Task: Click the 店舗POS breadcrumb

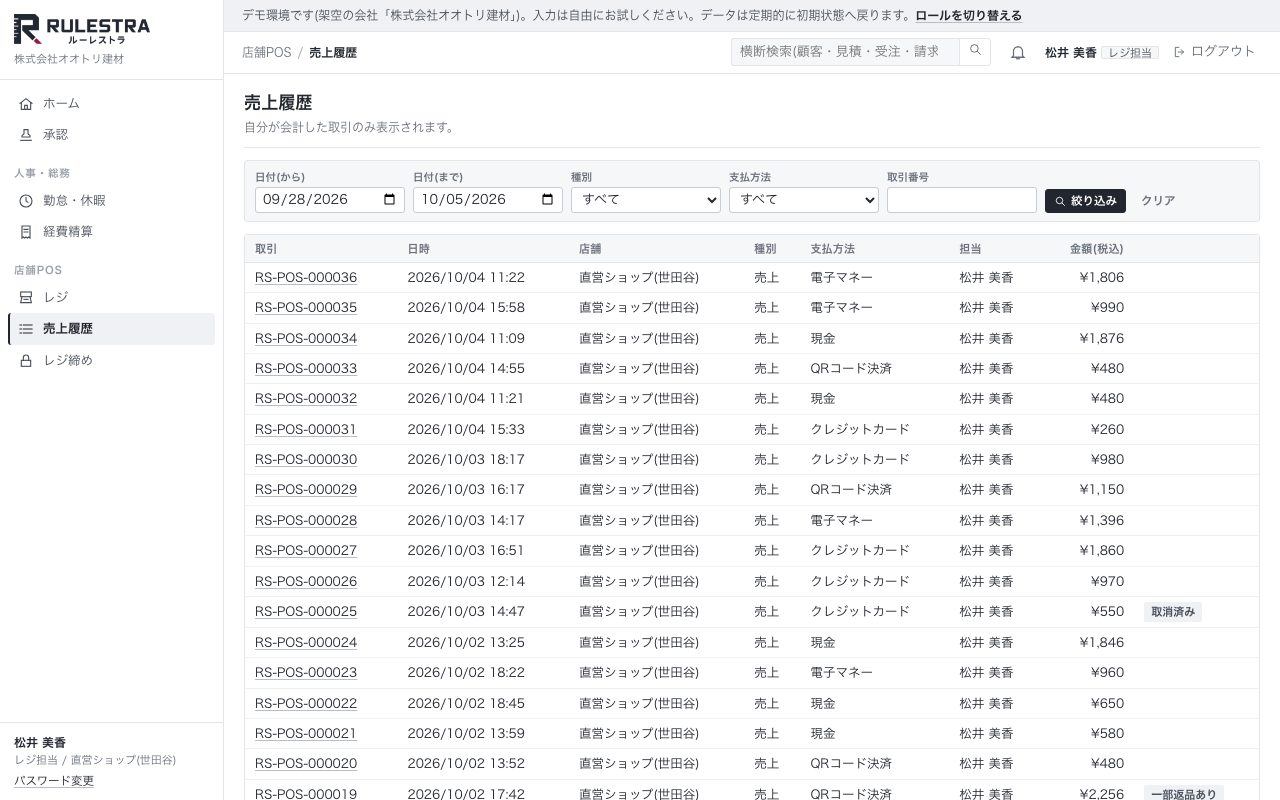Action: coord(267,52)
